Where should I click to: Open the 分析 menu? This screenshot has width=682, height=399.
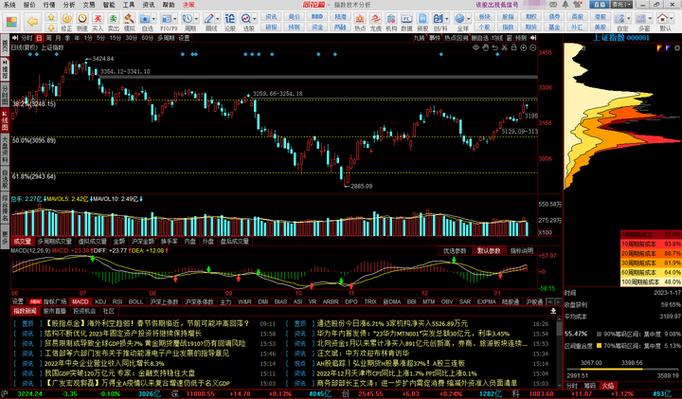click(x=69, y=5)
